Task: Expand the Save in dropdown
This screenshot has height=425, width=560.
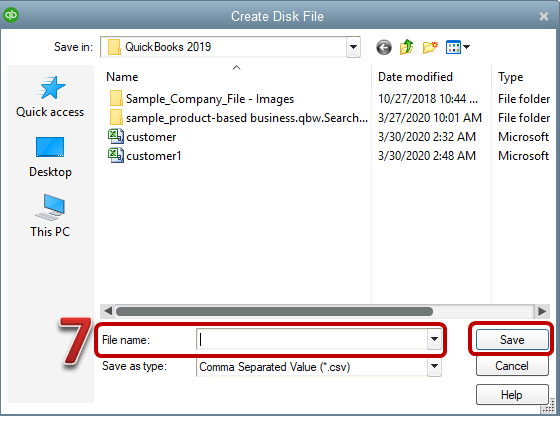Action: click(x=353, y=47)
